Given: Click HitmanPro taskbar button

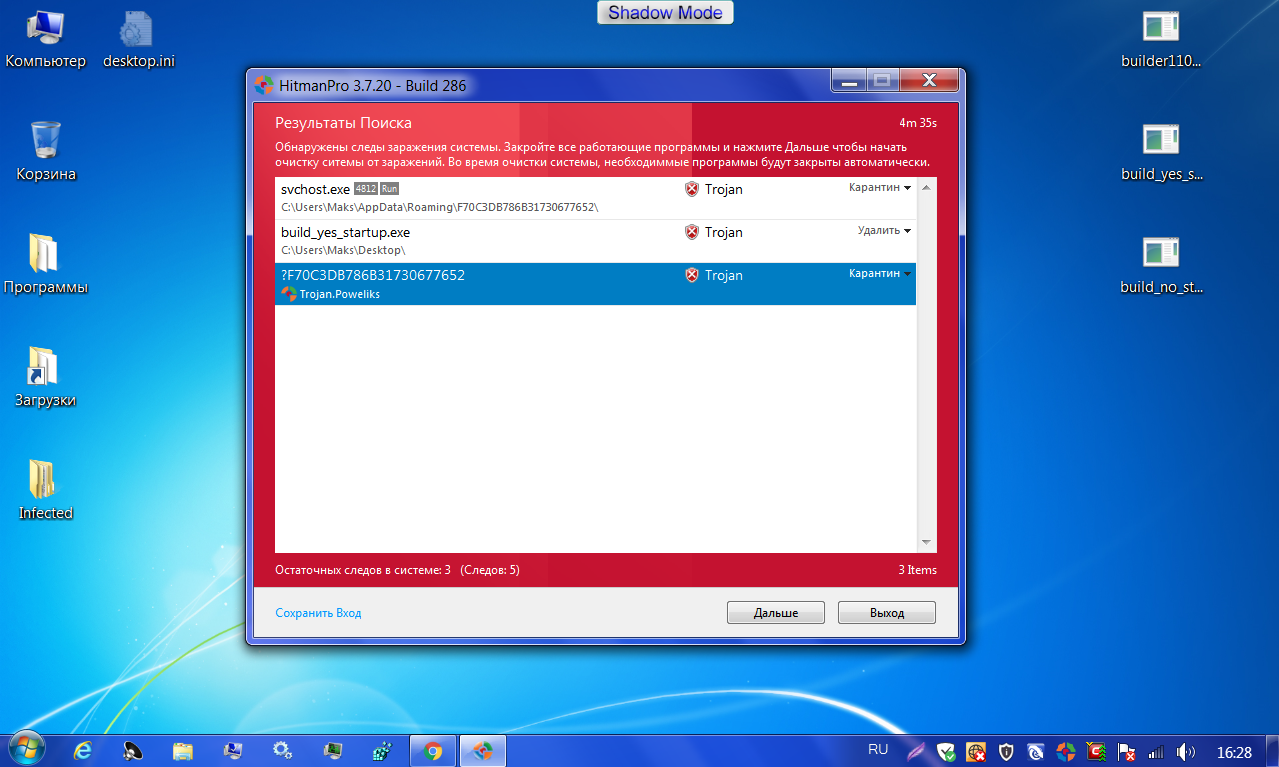Looking at the screenshot, I should point(482,750).
